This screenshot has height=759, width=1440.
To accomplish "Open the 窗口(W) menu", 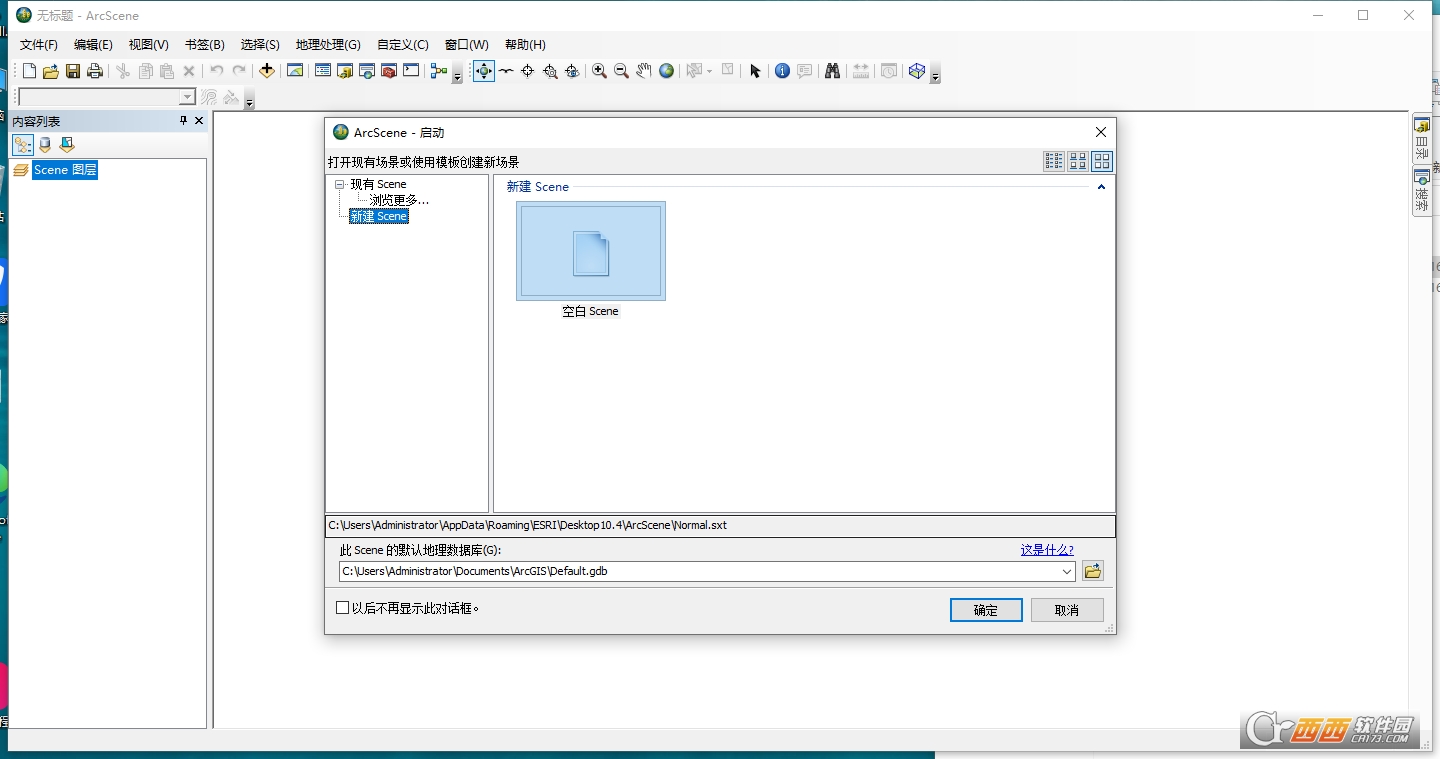I will (467, 45).
